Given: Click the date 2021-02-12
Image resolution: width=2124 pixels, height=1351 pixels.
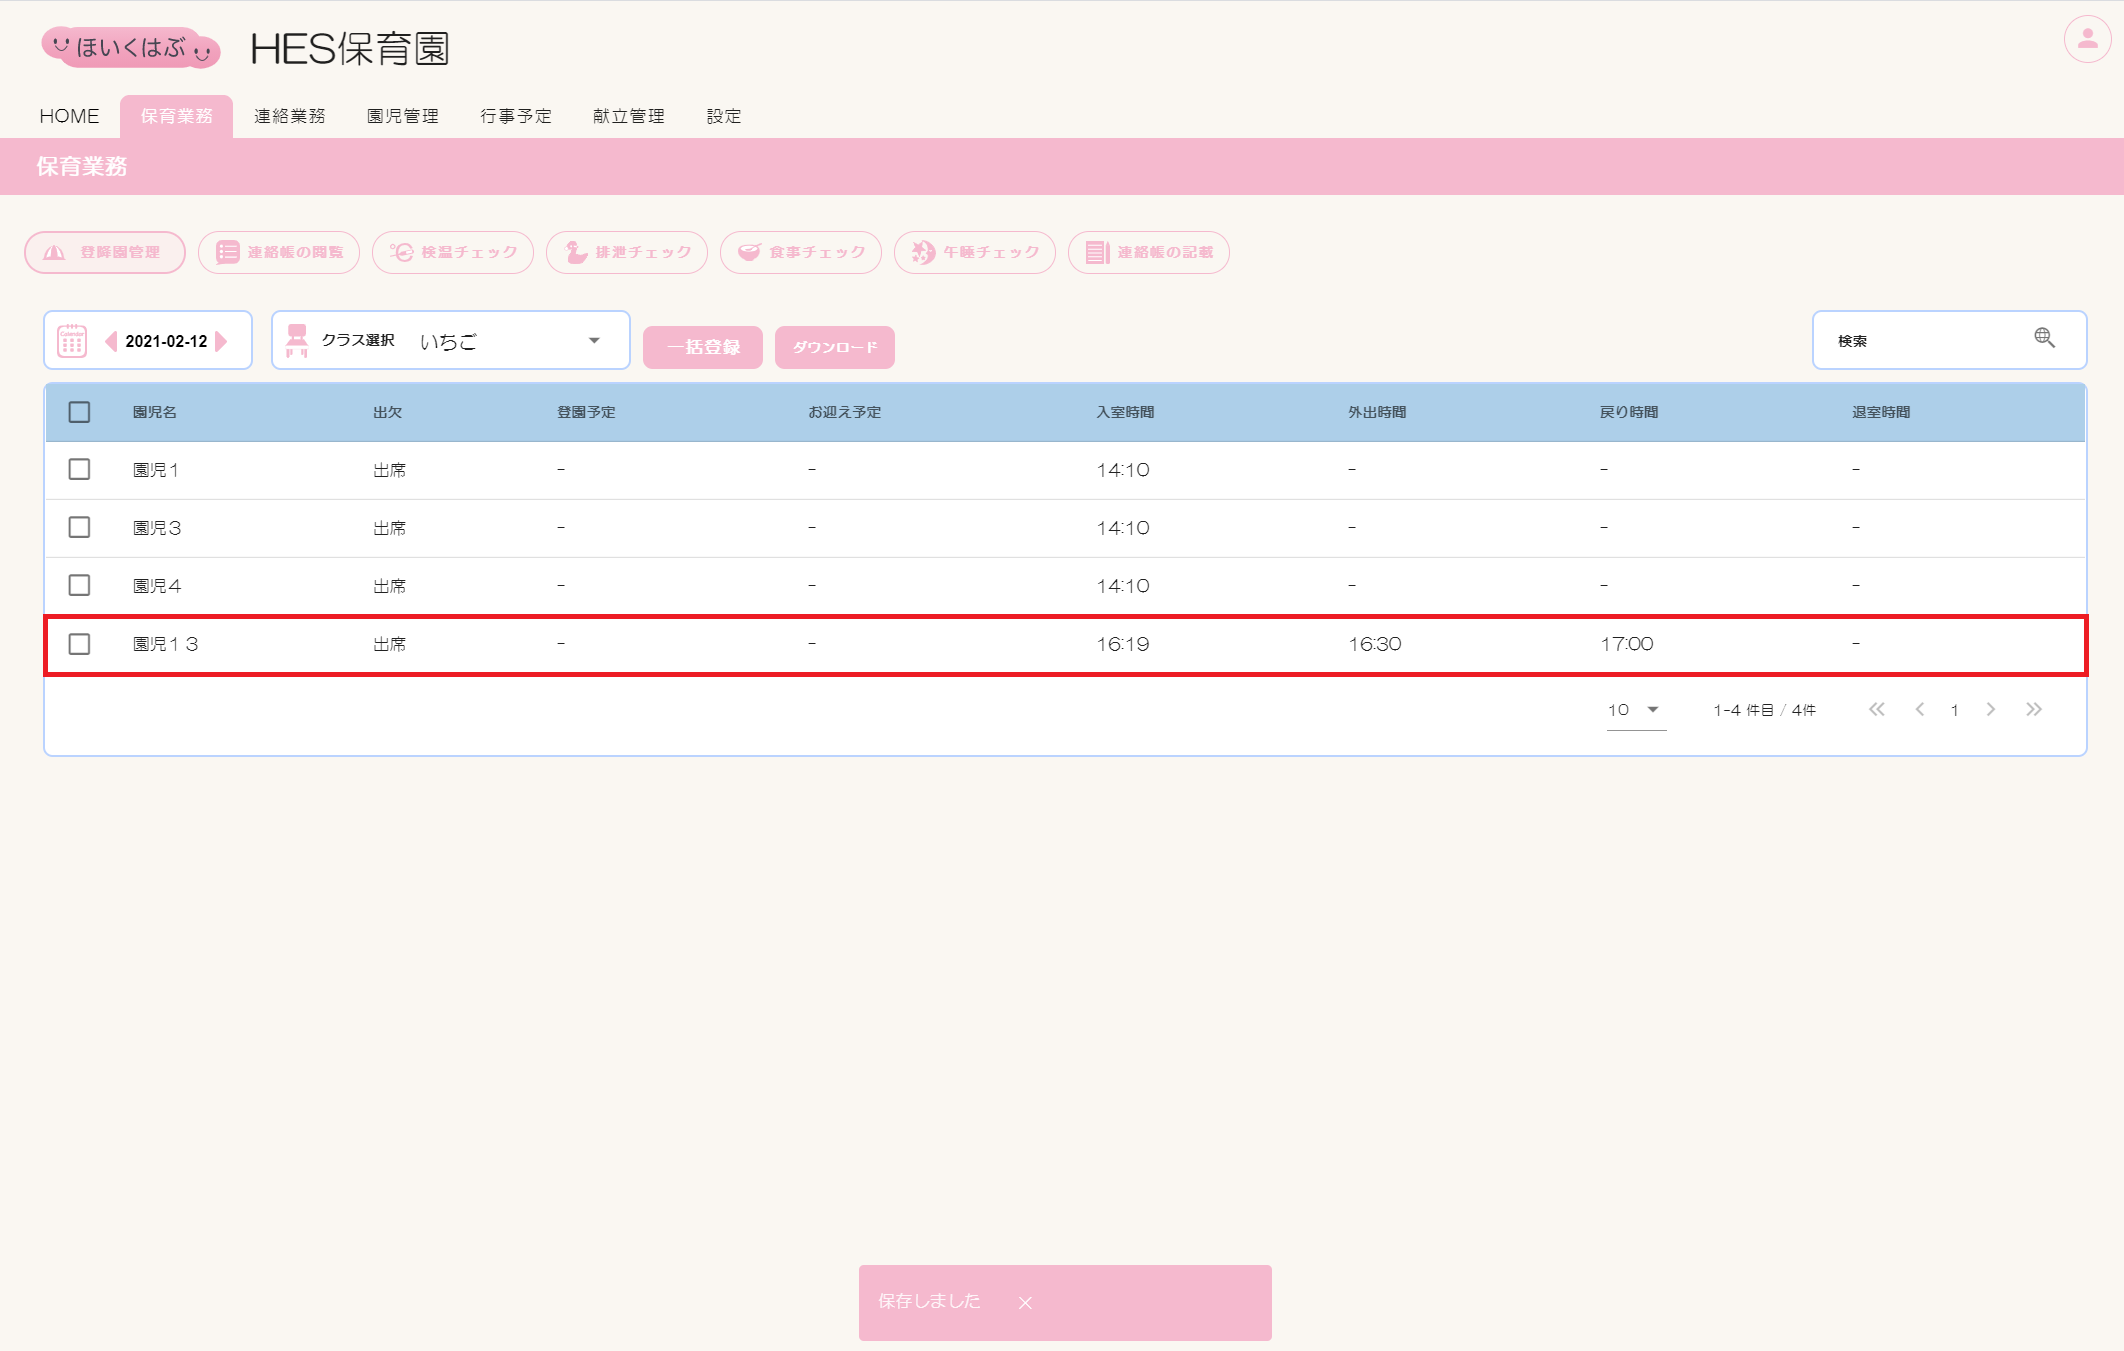Looking at the screenshot, I should coord(166,341).
